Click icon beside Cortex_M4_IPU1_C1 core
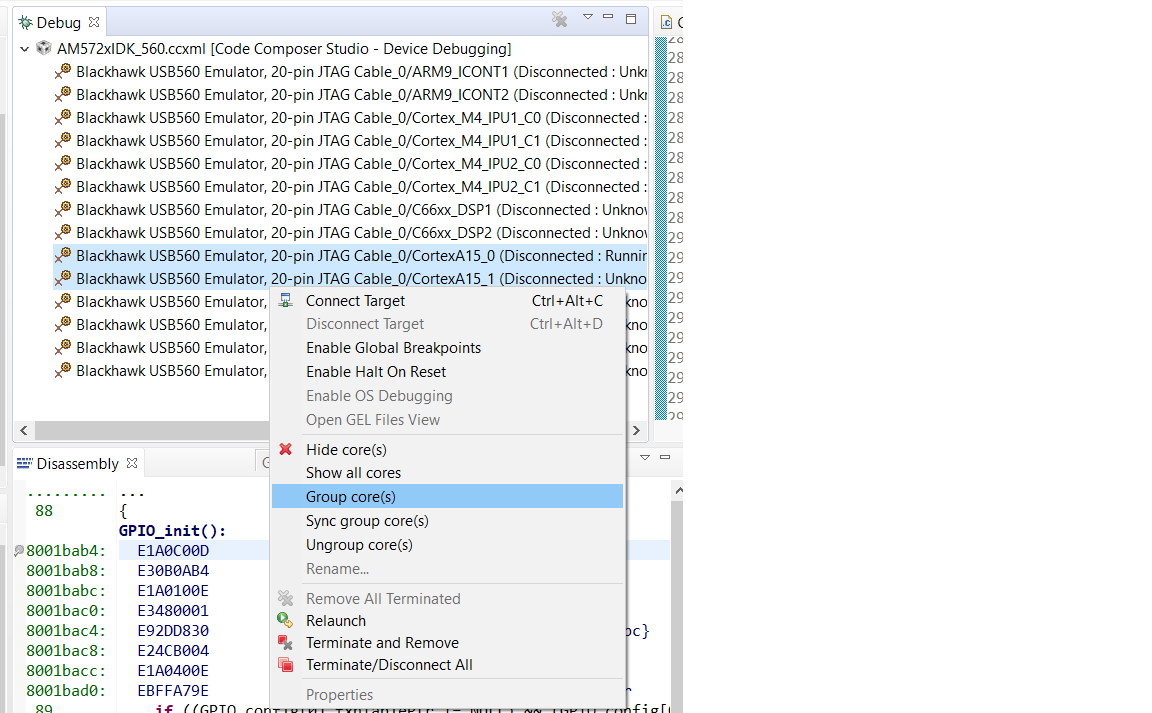 pyautogui.click(x=63, y=140)
